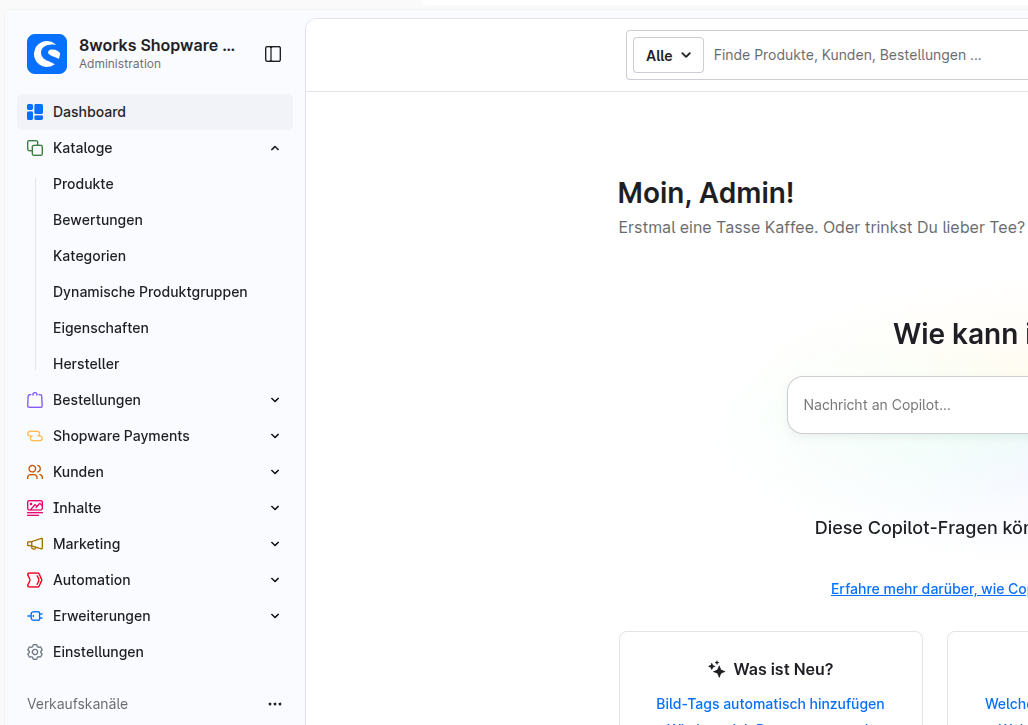Click the Administration subtitle text
The width and height of the screenshot is (1028, 725).
point(120,64)
